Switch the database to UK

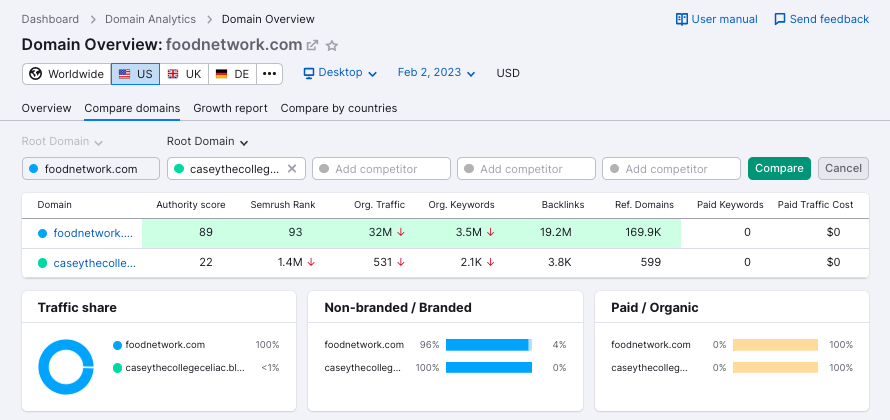(x=184, y=74)
